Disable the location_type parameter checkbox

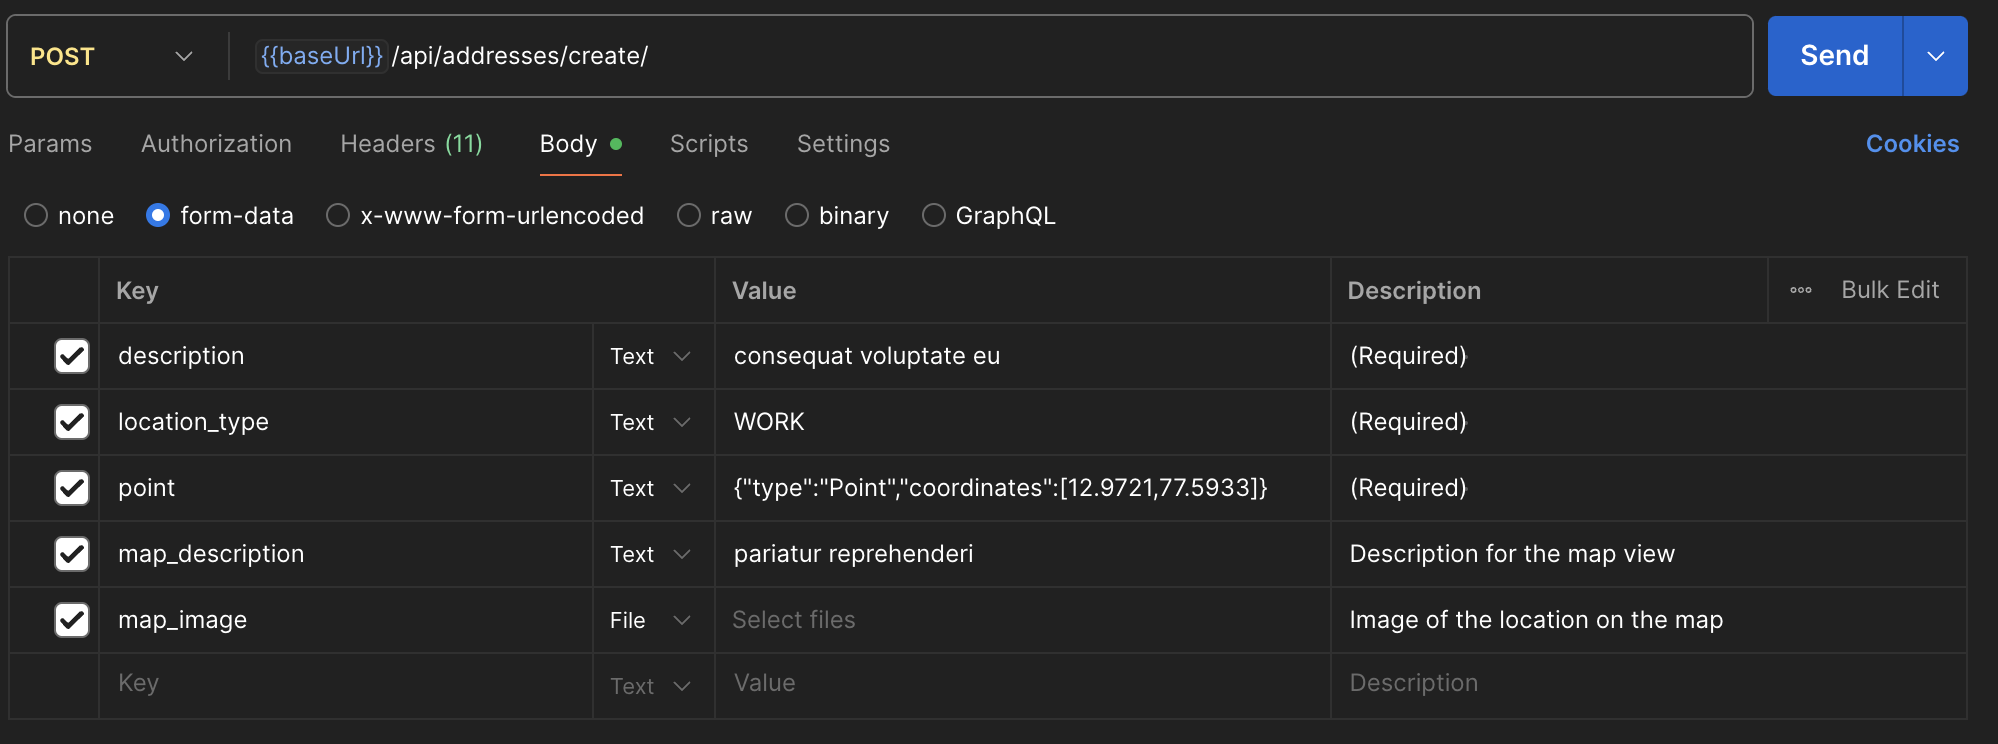coord(72,422)
